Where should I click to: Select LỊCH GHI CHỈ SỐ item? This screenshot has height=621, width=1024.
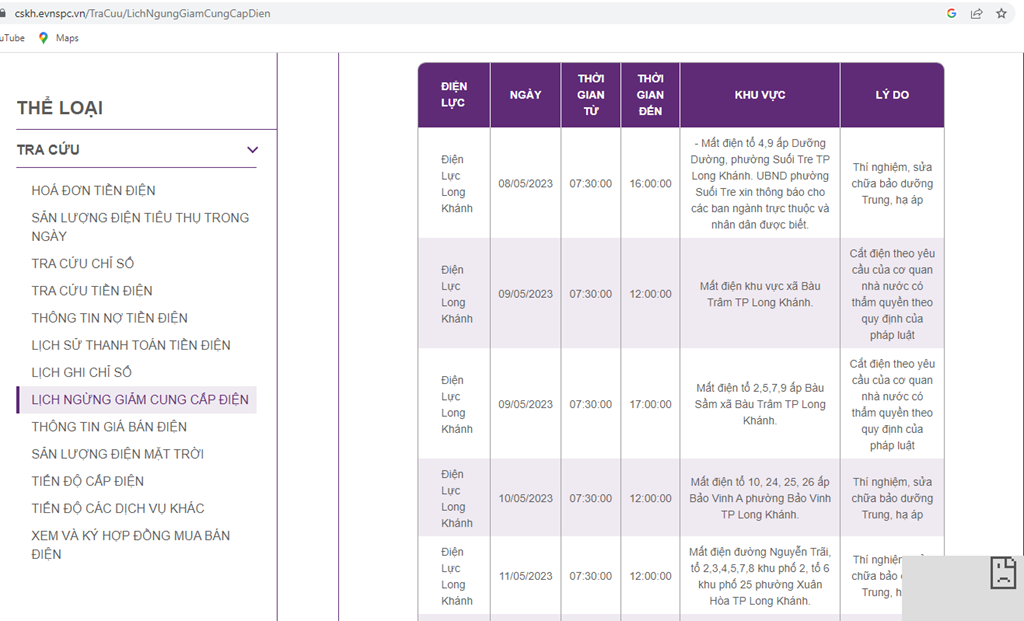click(x=81, y=372)
